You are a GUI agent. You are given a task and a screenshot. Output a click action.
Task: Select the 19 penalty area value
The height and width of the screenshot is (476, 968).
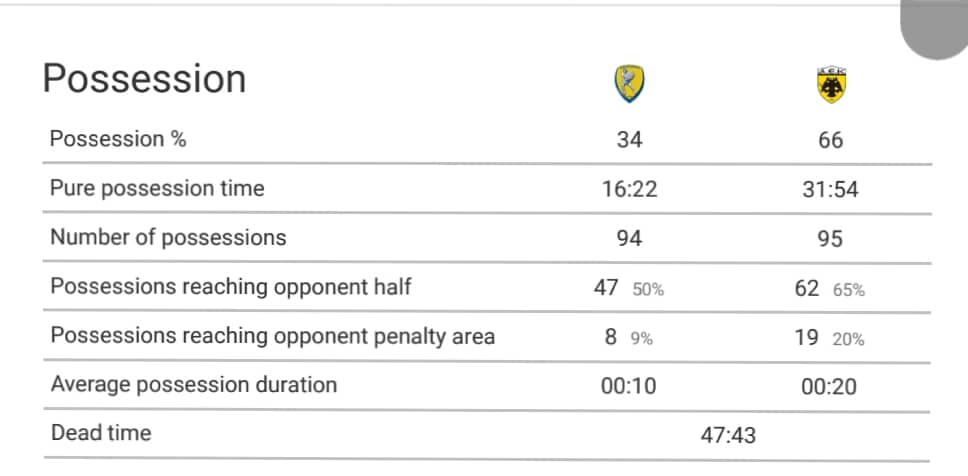pyautogui.click(x=807, y=337)
